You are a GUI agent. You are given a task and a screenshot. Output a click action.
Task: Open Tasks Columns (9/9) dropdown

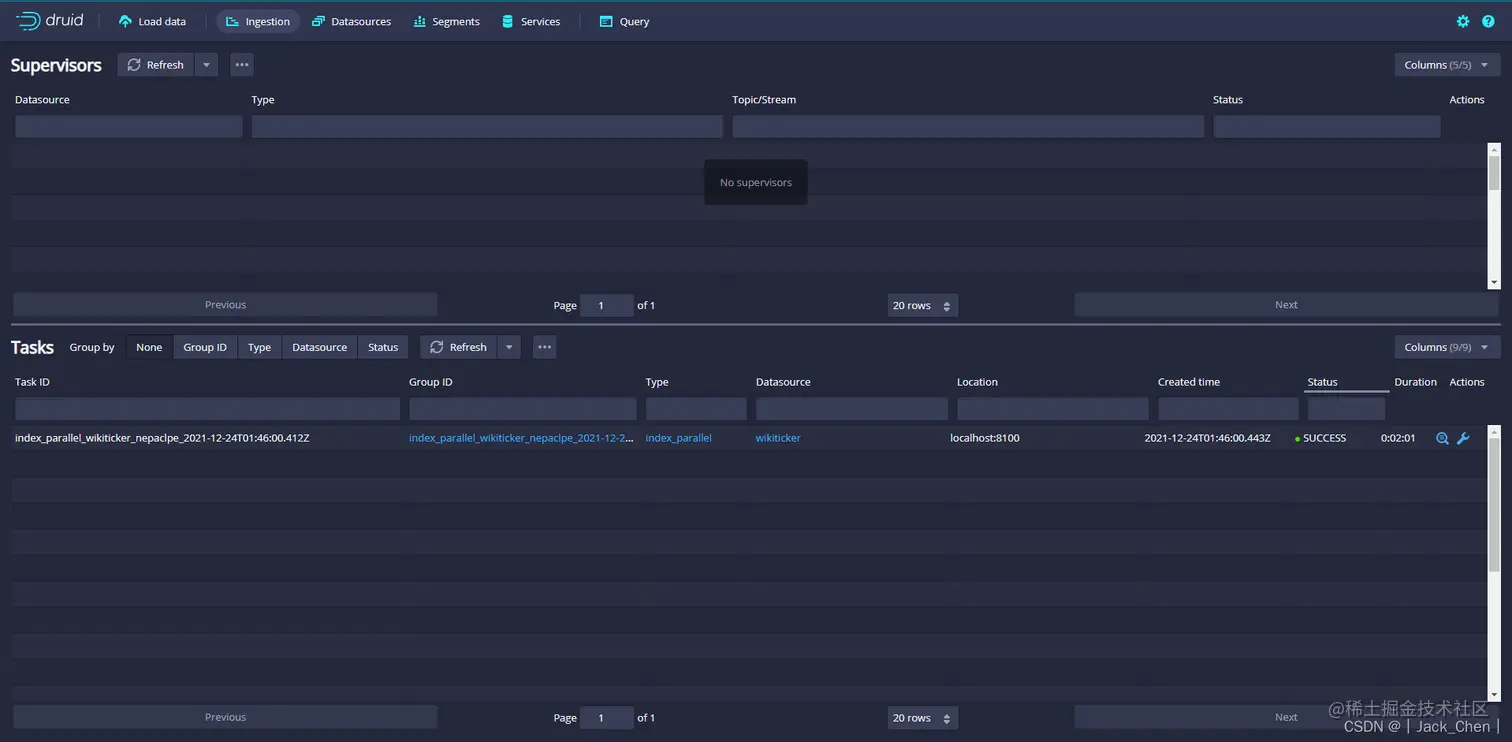pos(1447,347)
